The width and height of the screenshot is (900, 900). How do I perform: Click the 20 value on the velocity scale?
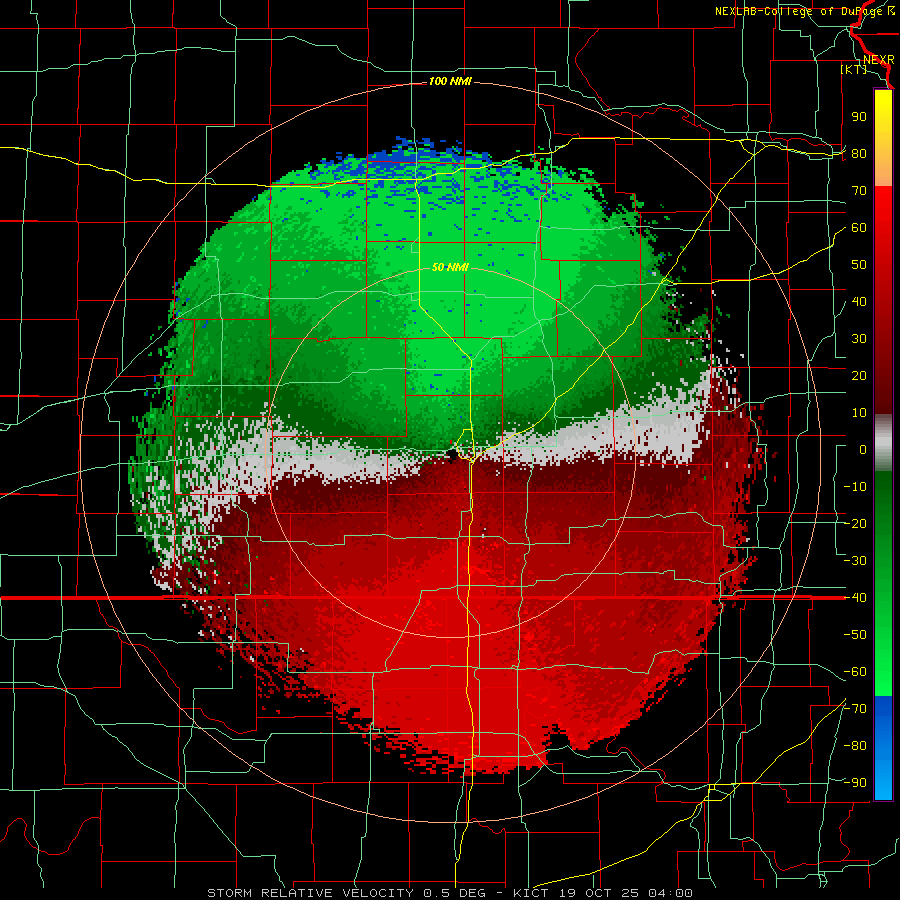tap(859, 376)
